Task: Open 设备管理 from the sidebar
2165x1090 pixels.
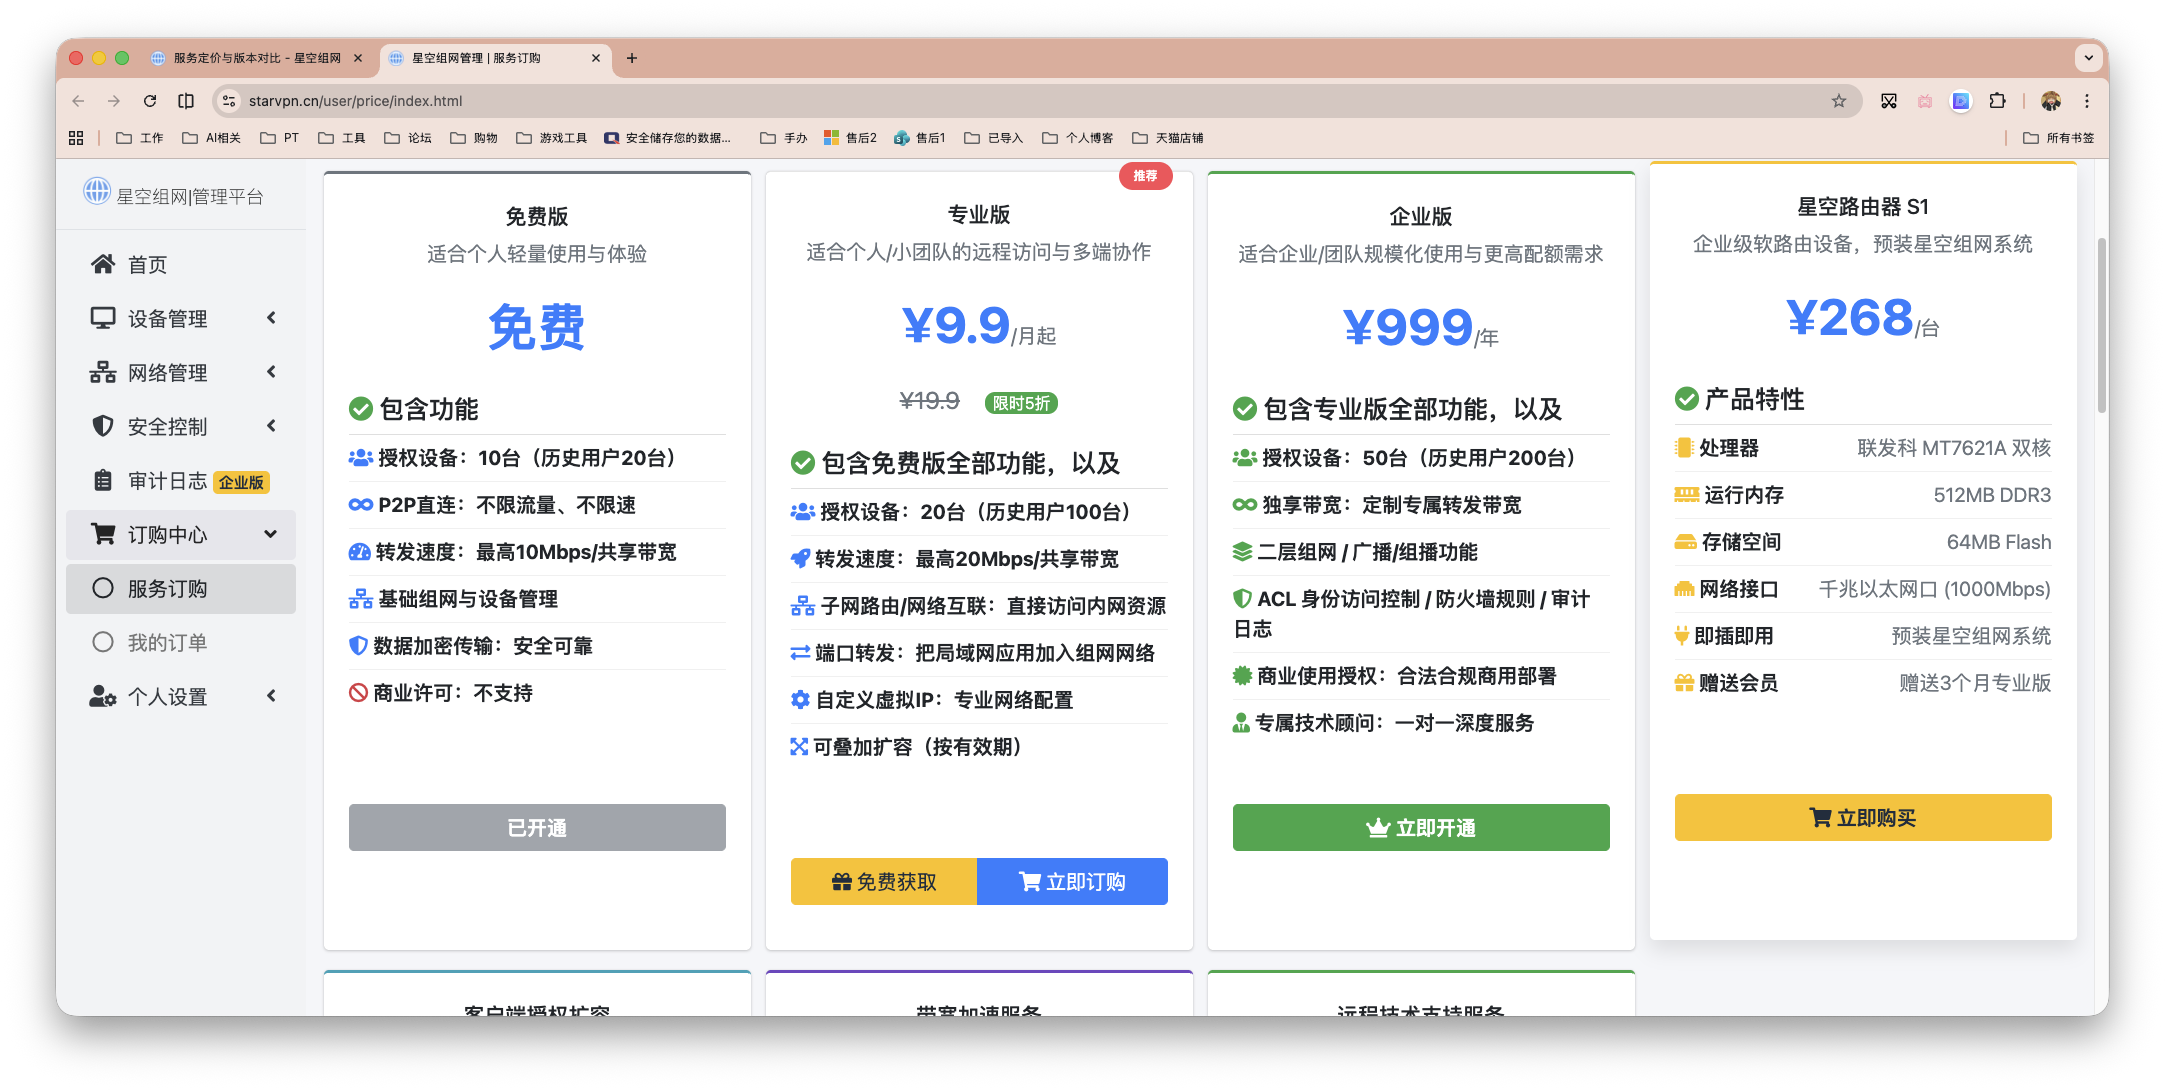Action: pyautogui.click(x=102, y=318)
